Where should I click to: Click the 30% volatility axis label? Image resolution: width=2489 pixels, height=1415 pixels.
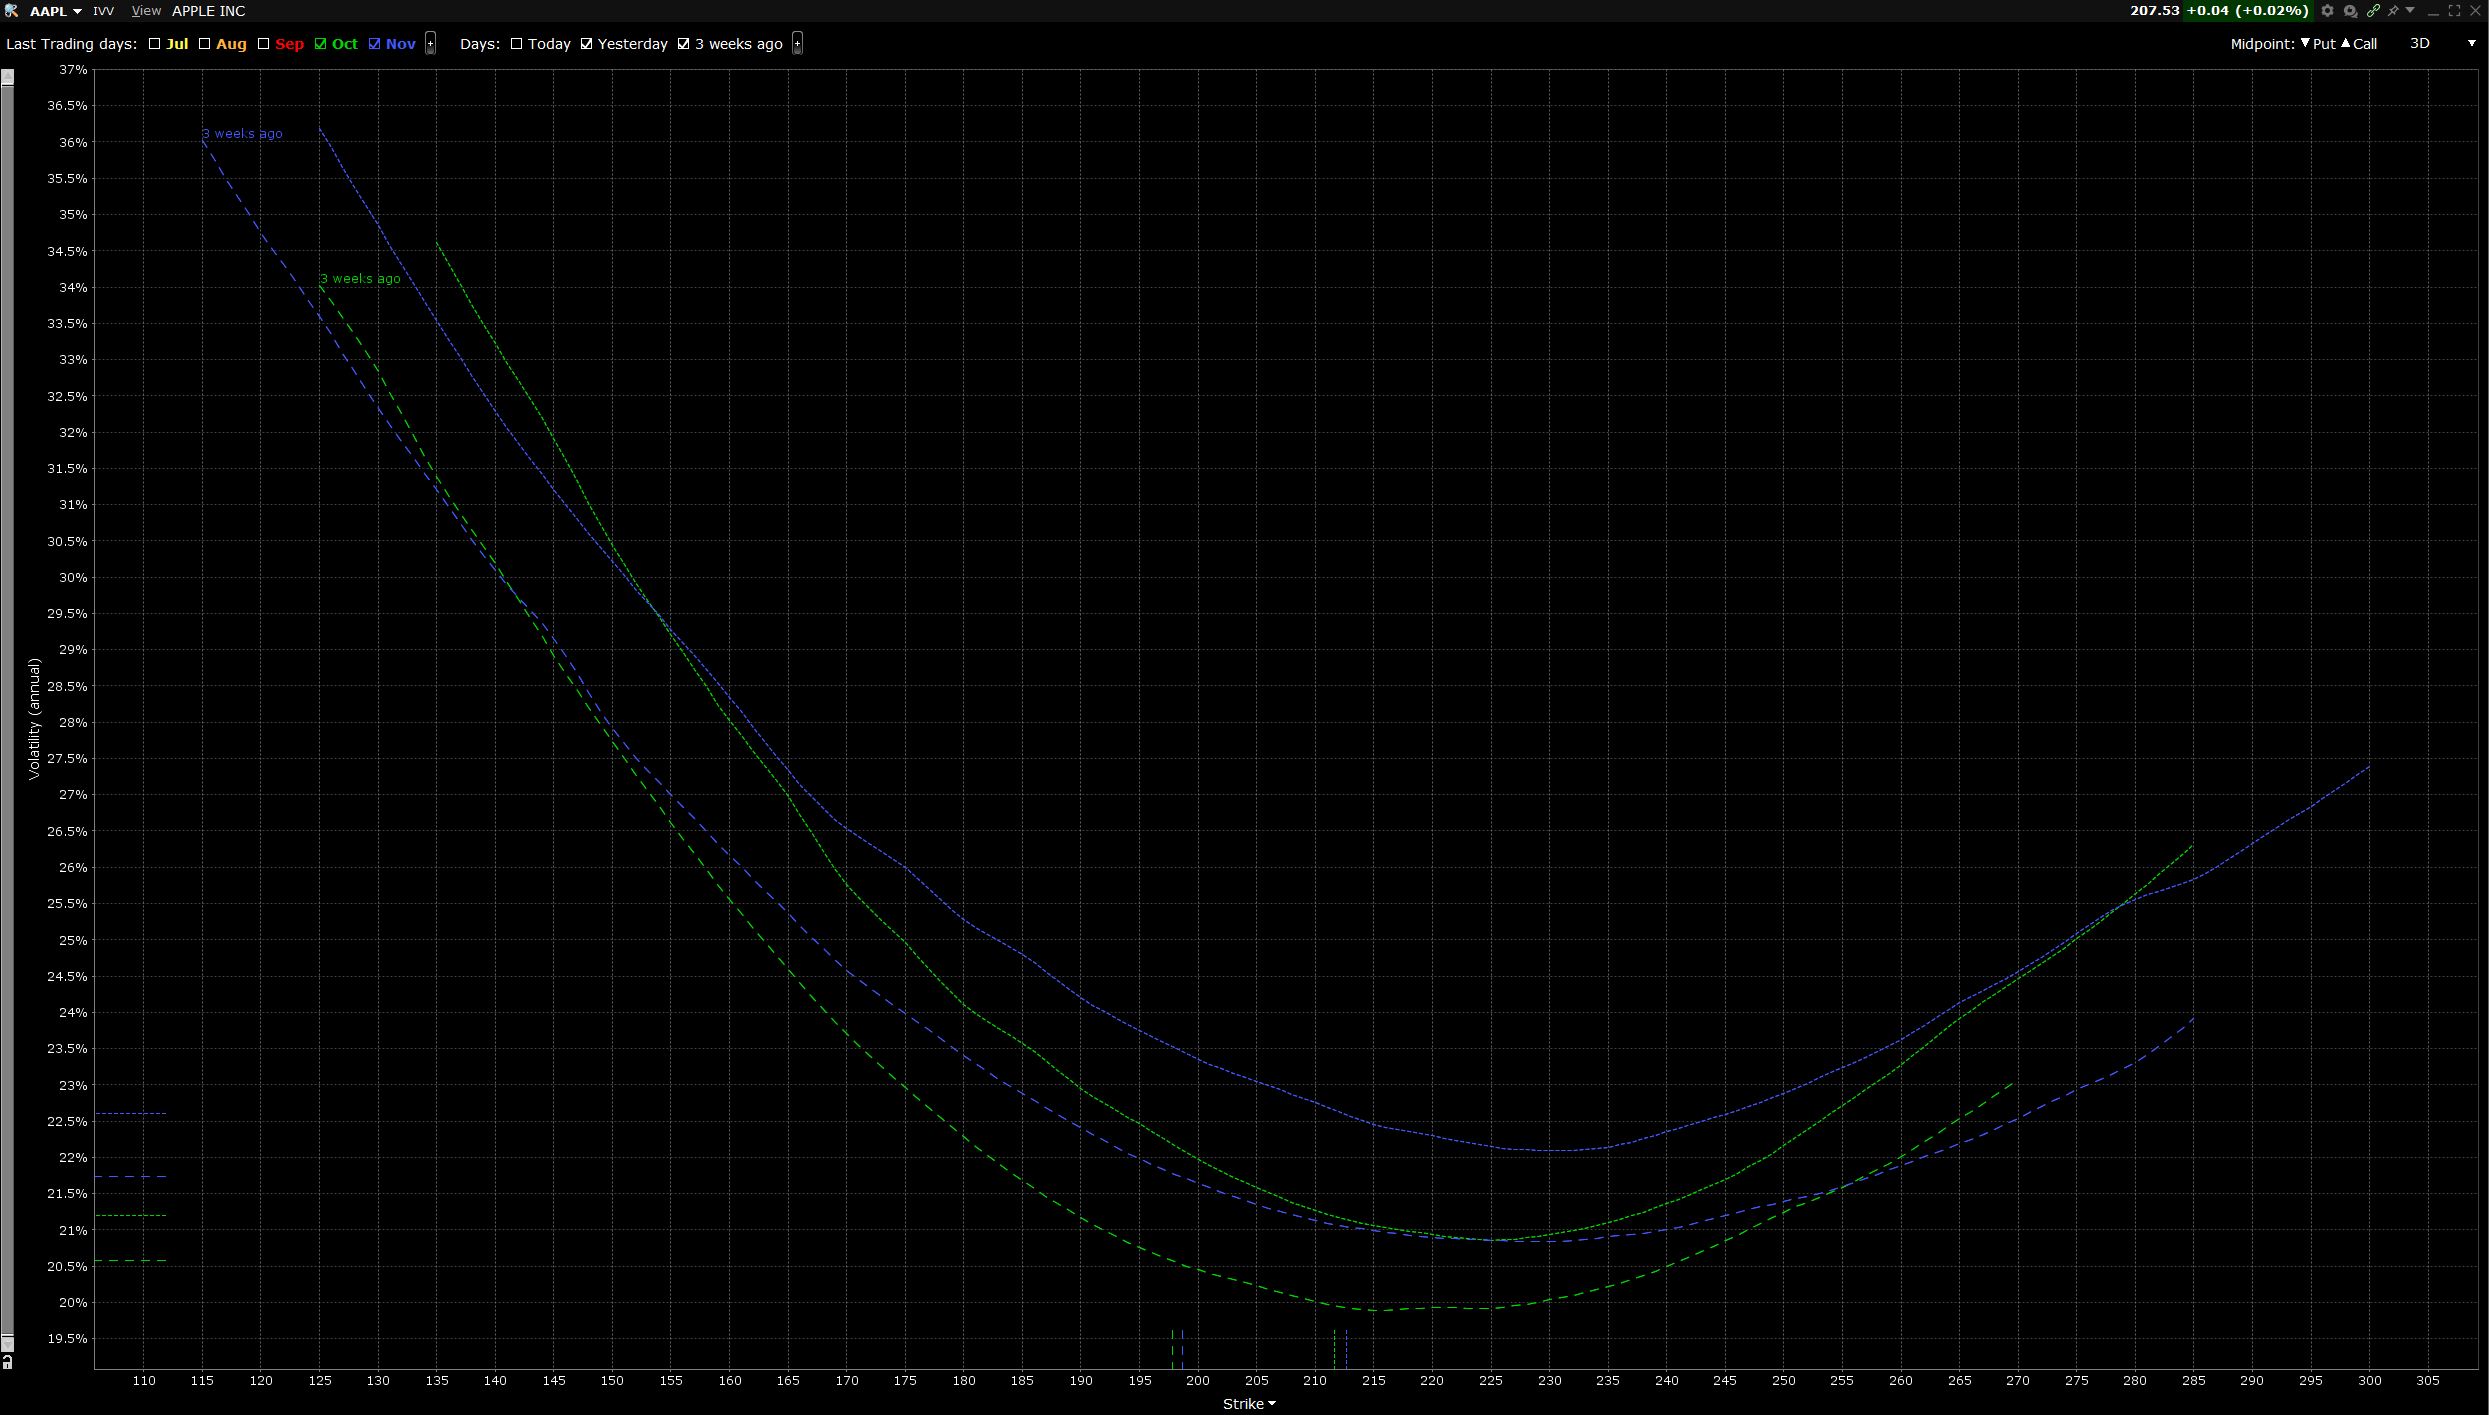[x=73, y=577]
